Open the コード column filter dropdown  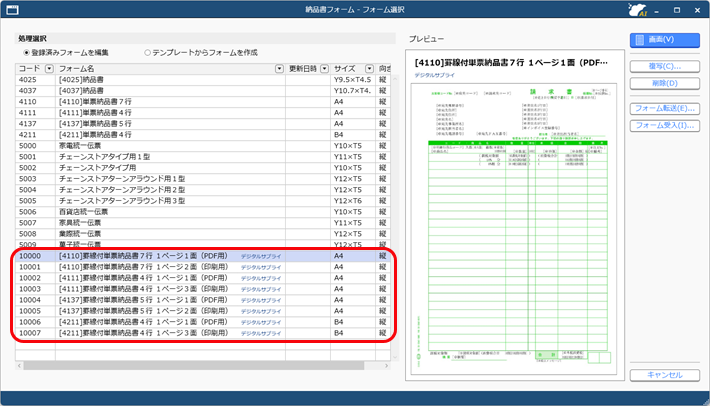49,69
